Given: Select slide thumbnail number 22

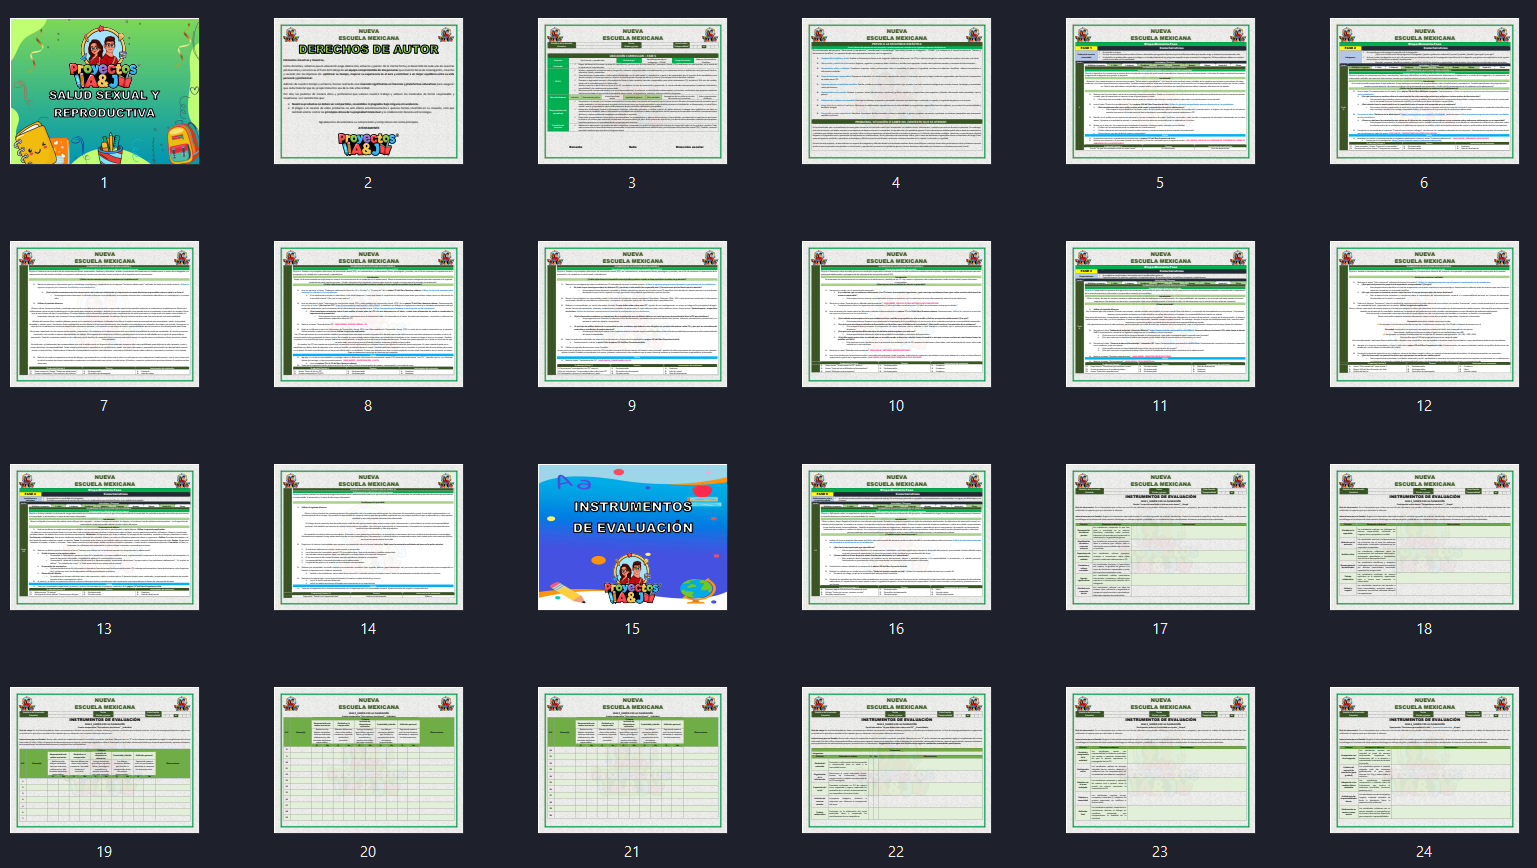Looking at the screenshot, I should pyautogui.click(x=896, y=760).
